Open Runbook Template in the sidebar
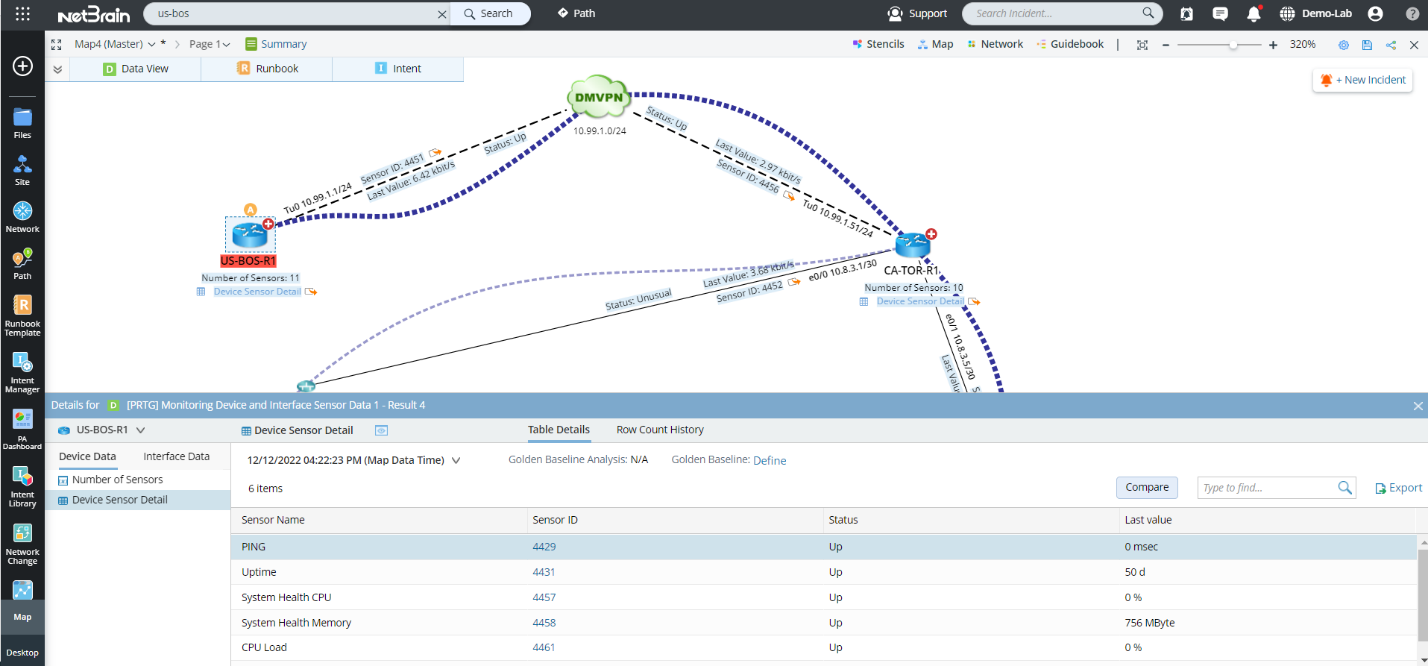The height and width of the screenshot is (666, 1428). click(x=22, y=316)
